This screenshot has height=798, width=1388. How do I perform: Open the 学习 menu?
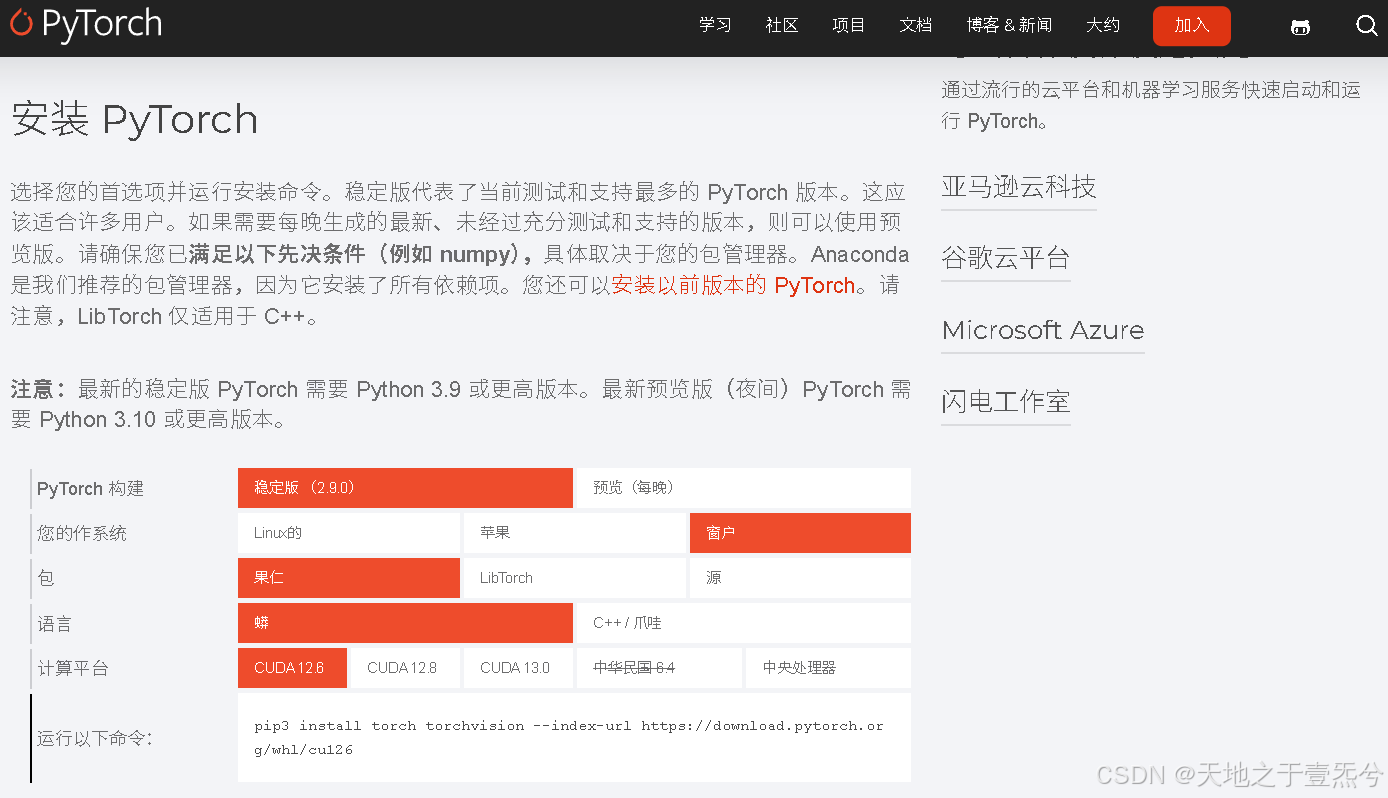pos(715,25)
